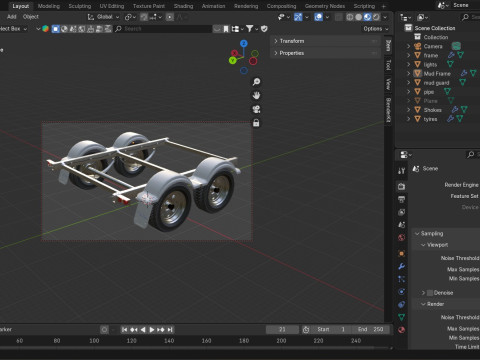Toggle snapping magnet in header
The width and height of the screenshot is (480, 360).
[144, 17]
